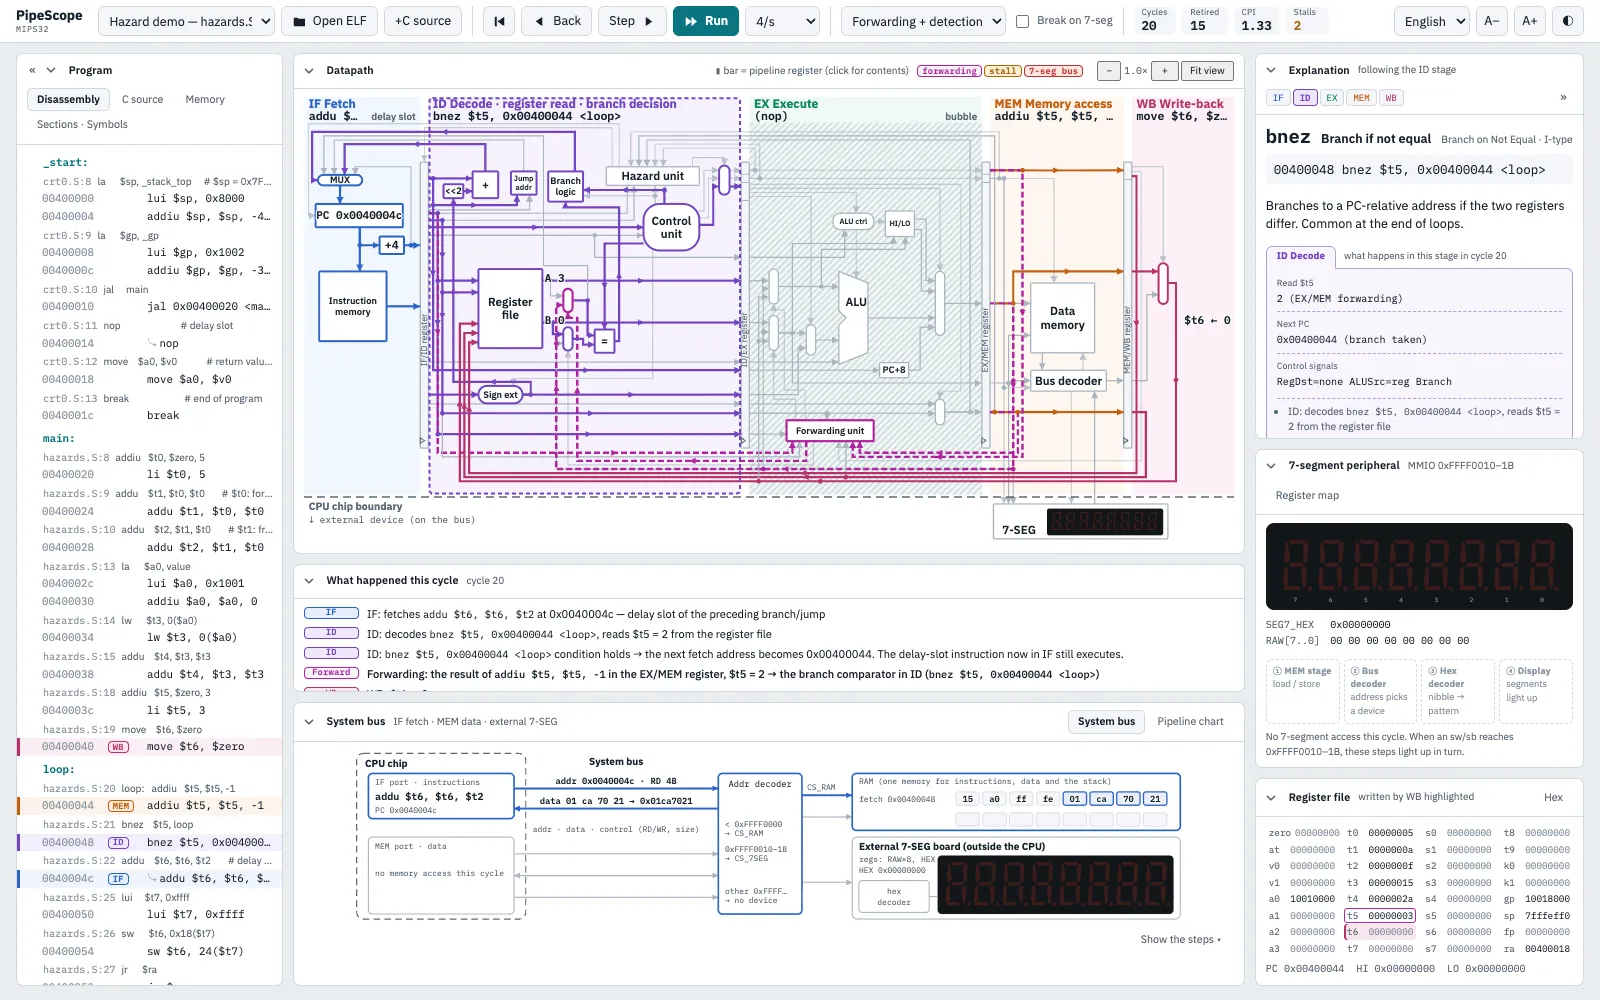1600x1000 pixels.
Task: Select the MEM stage pill in Explanation
Action: [1361, 98]
